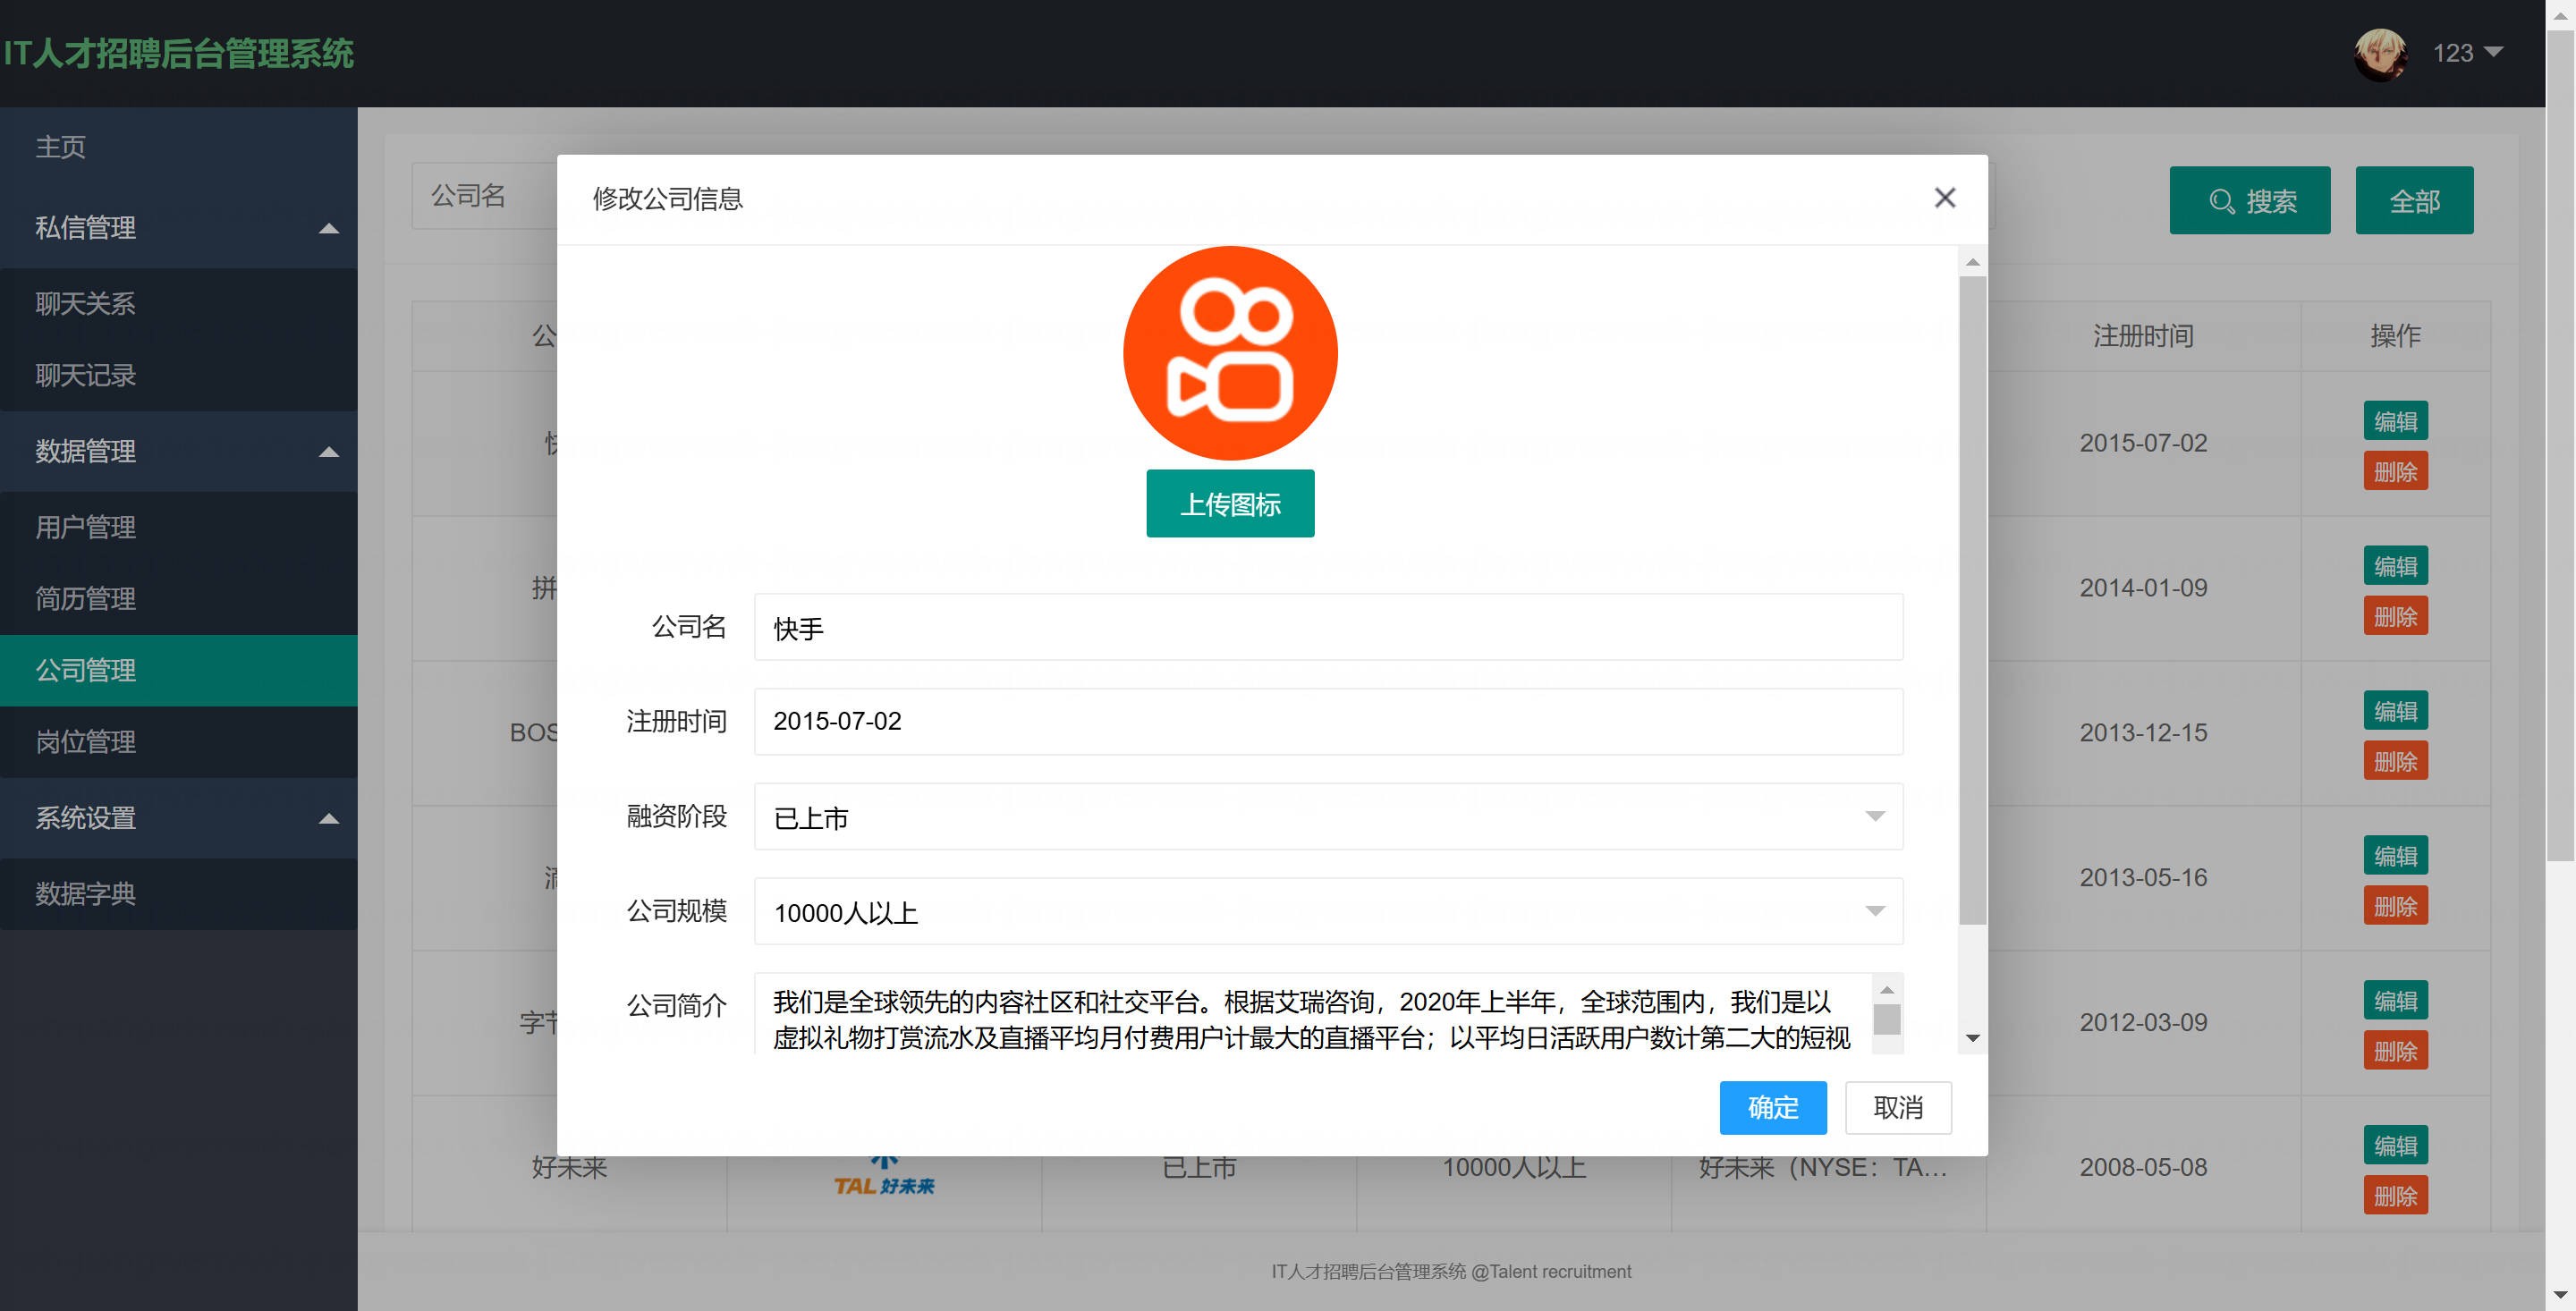Viewport: 2576px width, 1311px height.
Task: Click 编辑 for the 2013-12-15 row
Action: [2395, 712]
